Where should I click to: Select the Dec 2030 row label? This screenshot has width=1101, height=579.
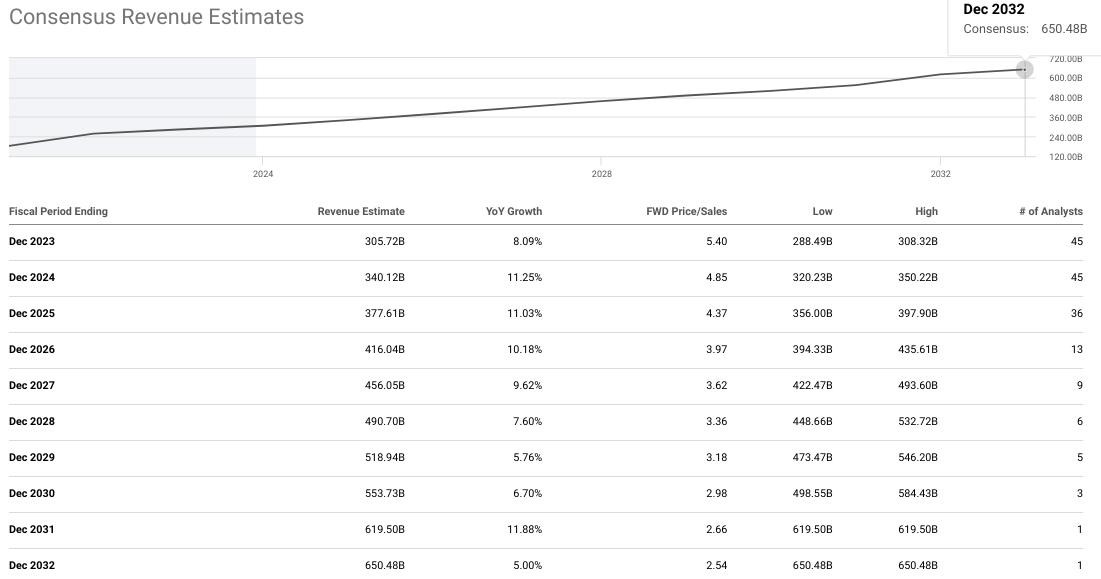click(x=32, y=494)
